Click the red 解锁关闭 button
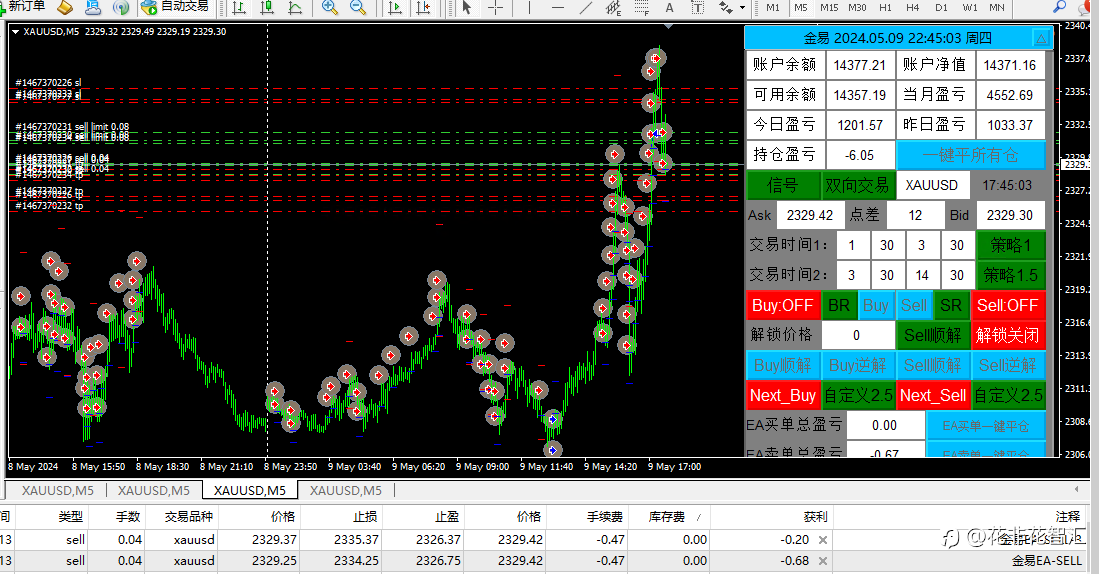 1008,335
